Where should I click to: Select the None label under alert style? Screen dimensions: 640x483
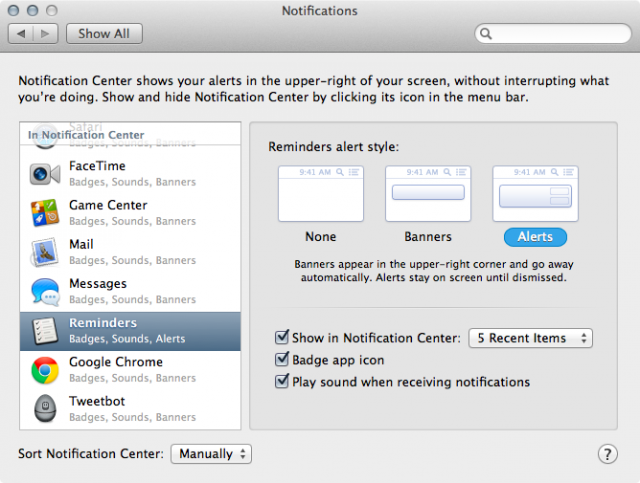(x=321, y=237)
